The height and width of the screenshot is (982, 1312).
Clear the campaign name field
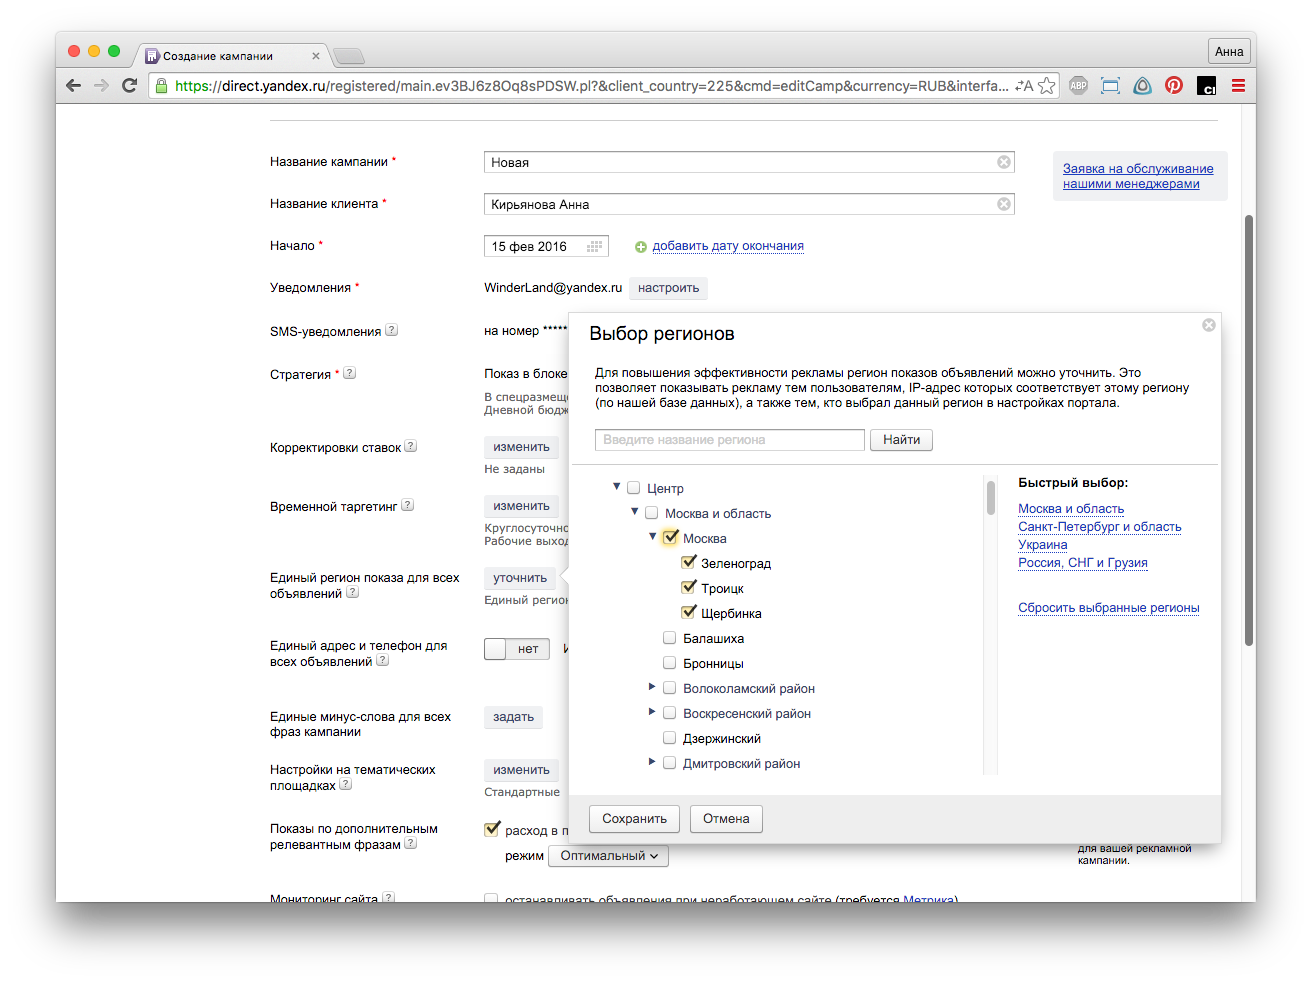[x=1004, y=162]
